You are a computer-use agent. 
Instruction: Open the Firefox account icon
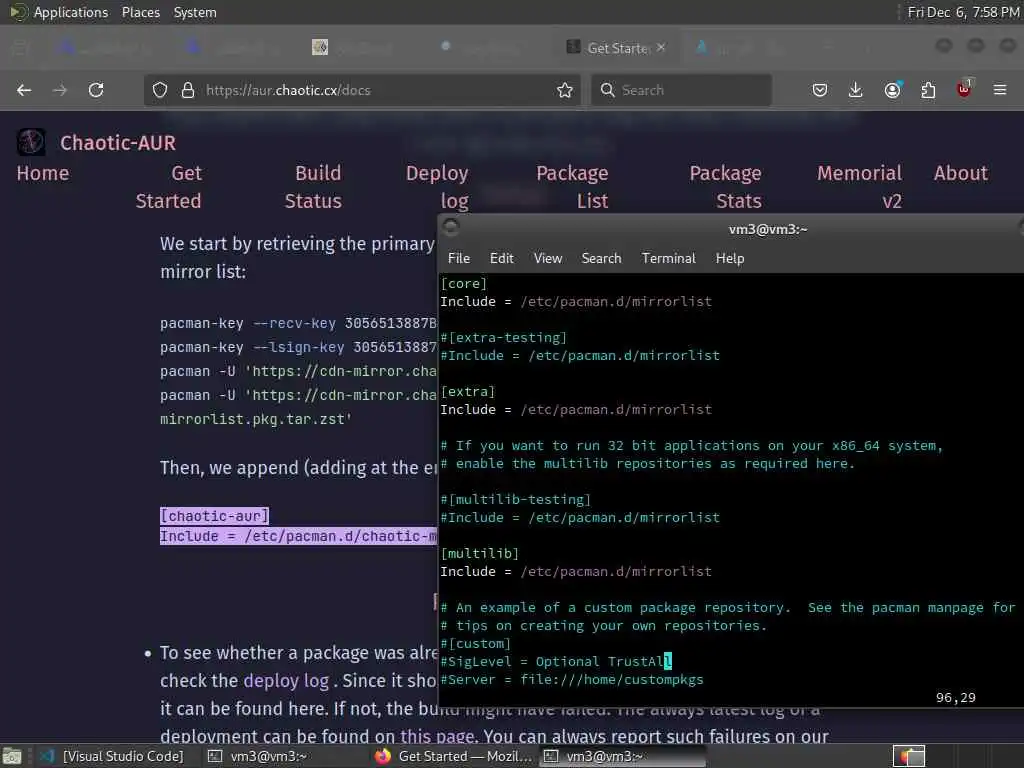[x=892, y=90]
